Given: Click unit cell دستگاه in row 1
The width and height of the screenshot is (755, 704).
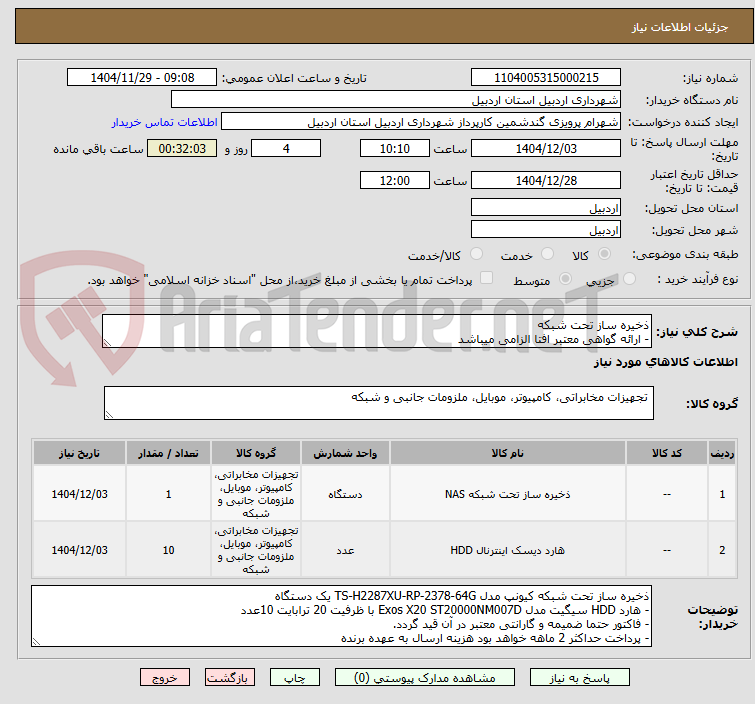Looking at the screenshot, I should pos(345,495).
